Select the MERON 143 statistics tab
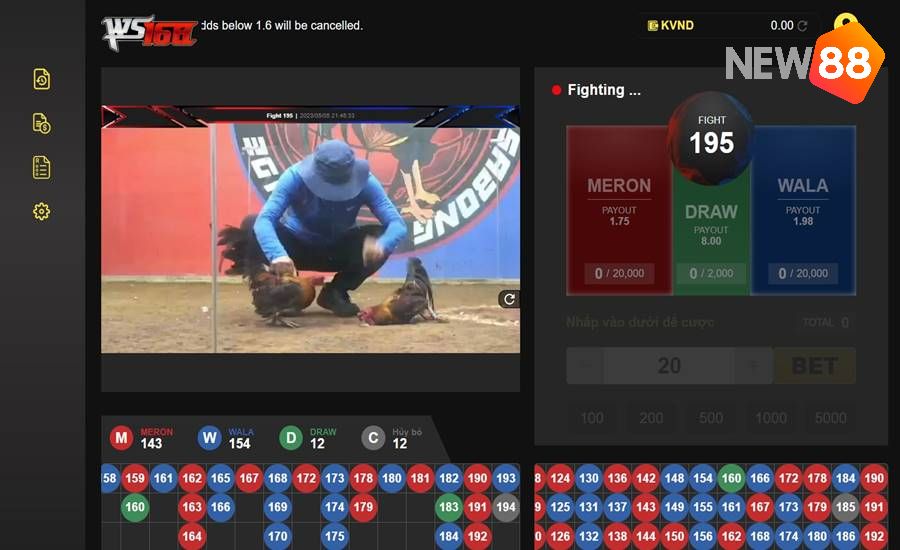This screenshot has height=550, width=900. tap(142, 438)
